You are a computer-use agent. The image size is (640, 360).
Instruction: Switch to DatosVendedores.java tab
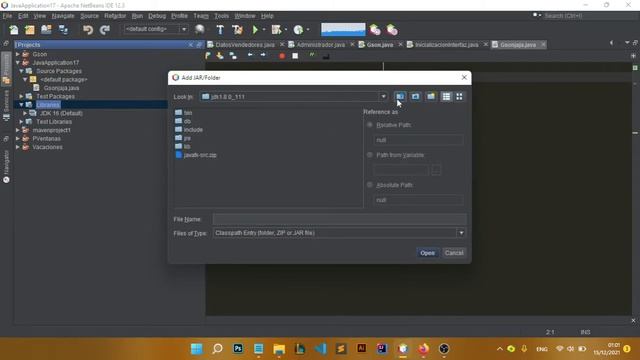(245, 44)
